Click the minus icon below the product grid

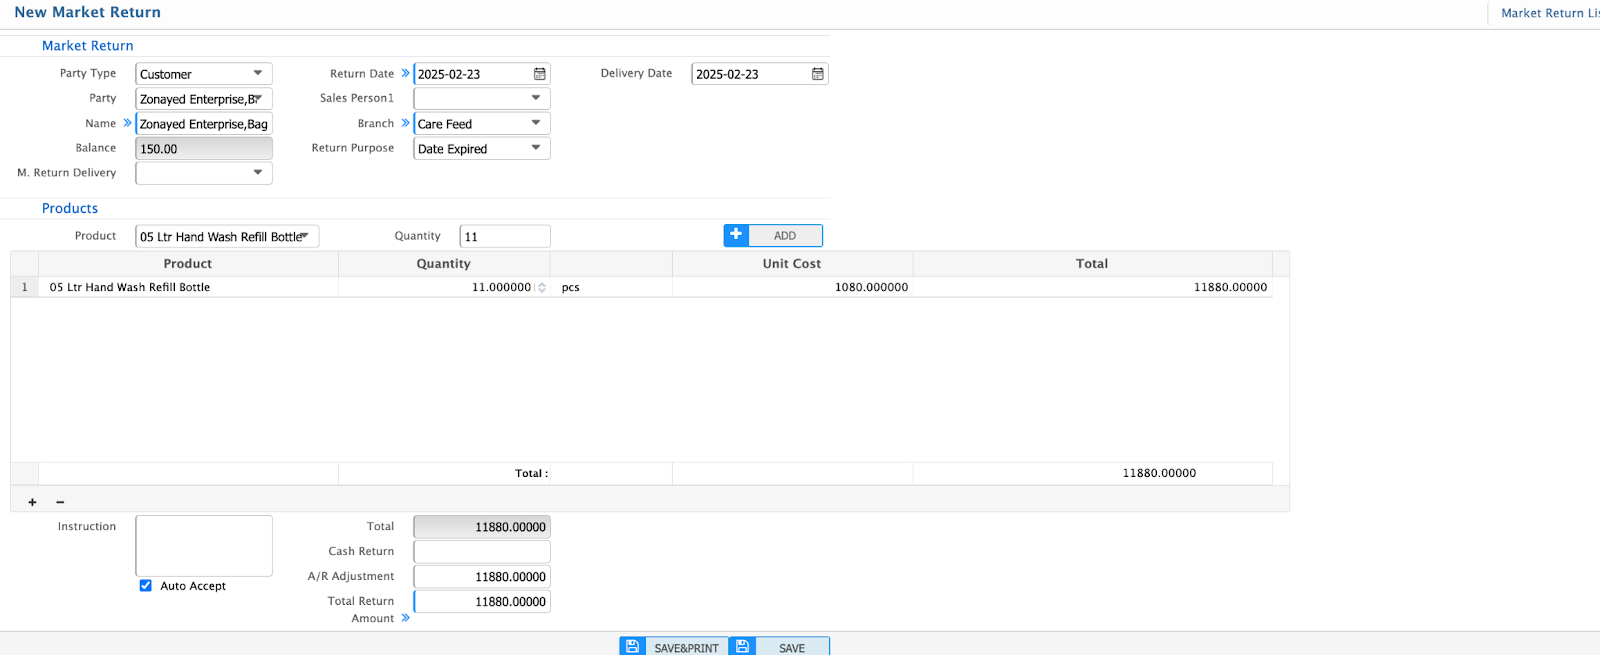(x=60, y=502)
